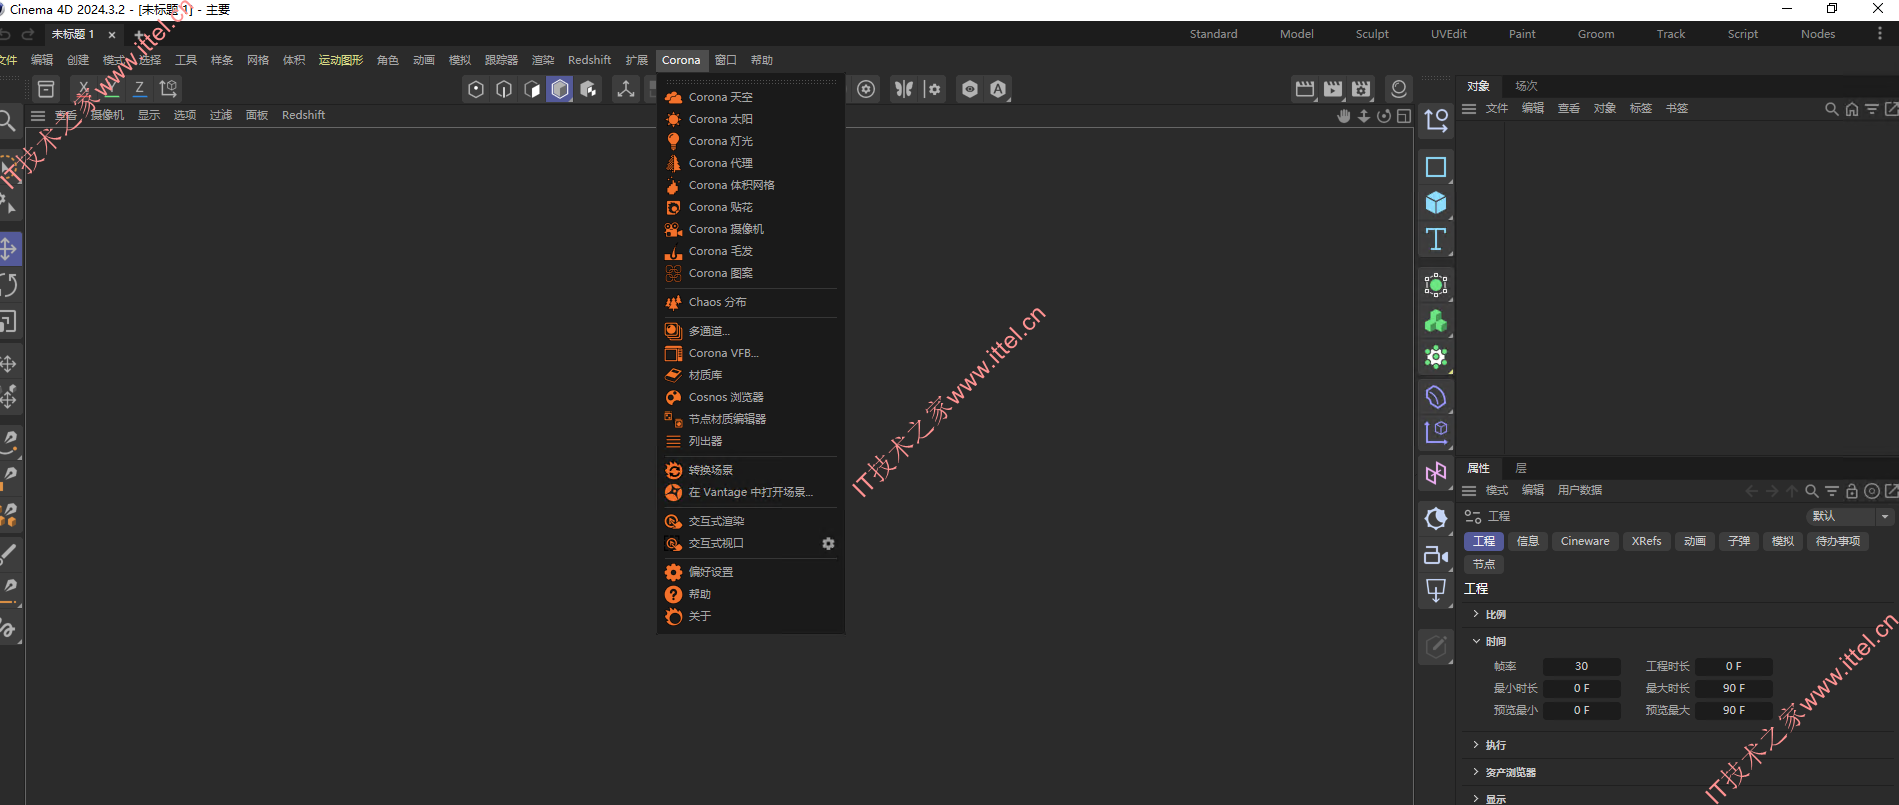Switch to the Nodes layout
The image size is (1899, 805).
[x=1818, y=34]
